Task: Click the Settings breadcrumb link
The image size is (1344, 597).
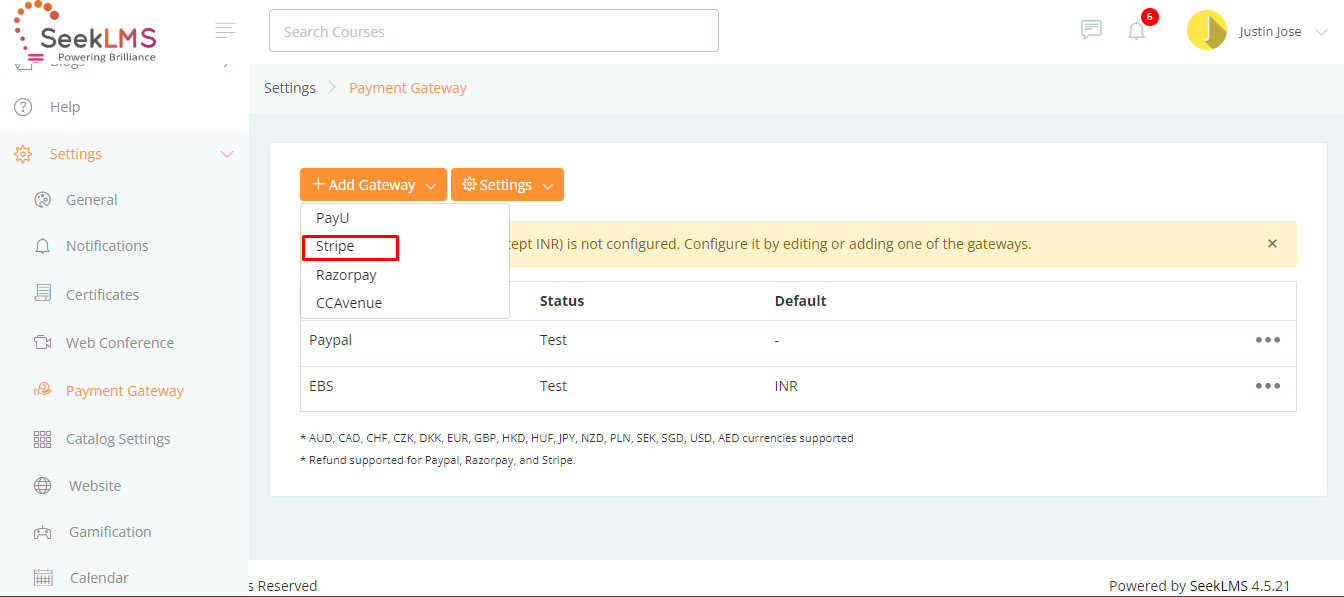Action: (x=290, y=88)
